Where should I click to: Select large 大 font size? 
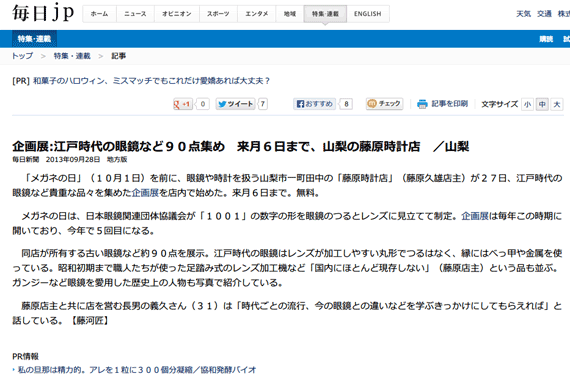(557, 105)
